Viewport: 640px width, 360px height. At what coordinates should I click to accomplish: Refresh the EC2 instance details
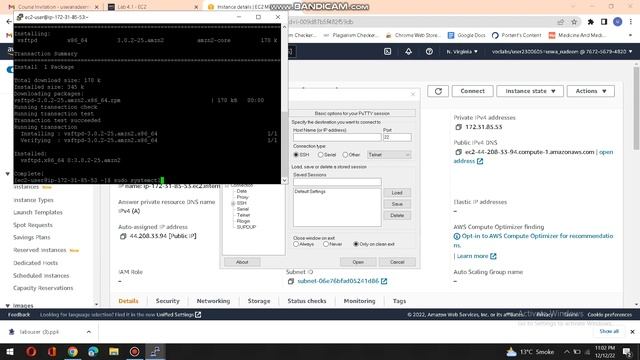point(438,91)
